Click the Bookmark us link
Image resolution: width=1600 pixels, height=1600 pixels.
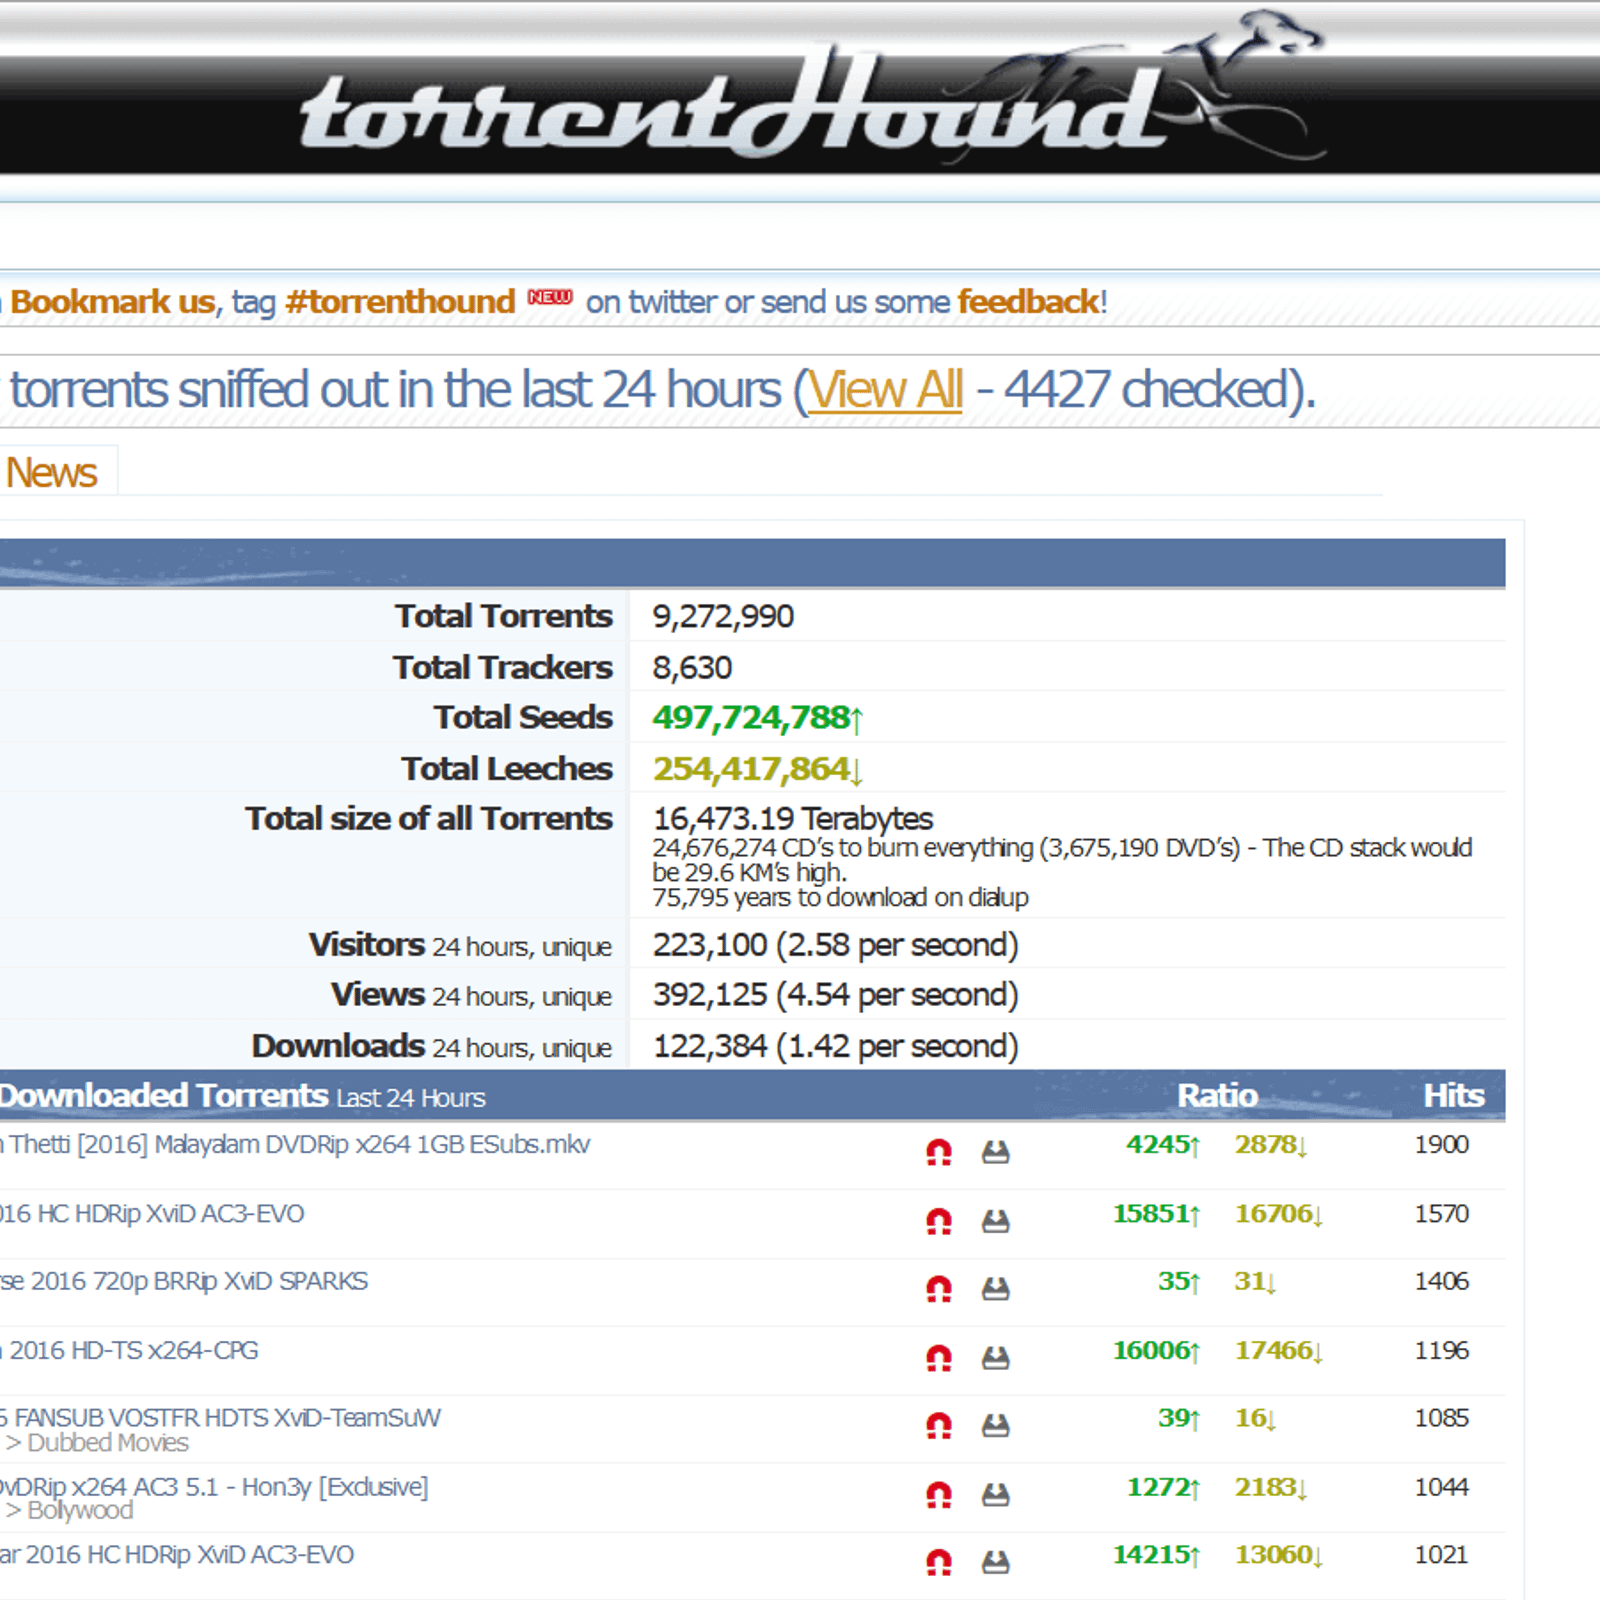pyautogui.click(x=112, y=302)
